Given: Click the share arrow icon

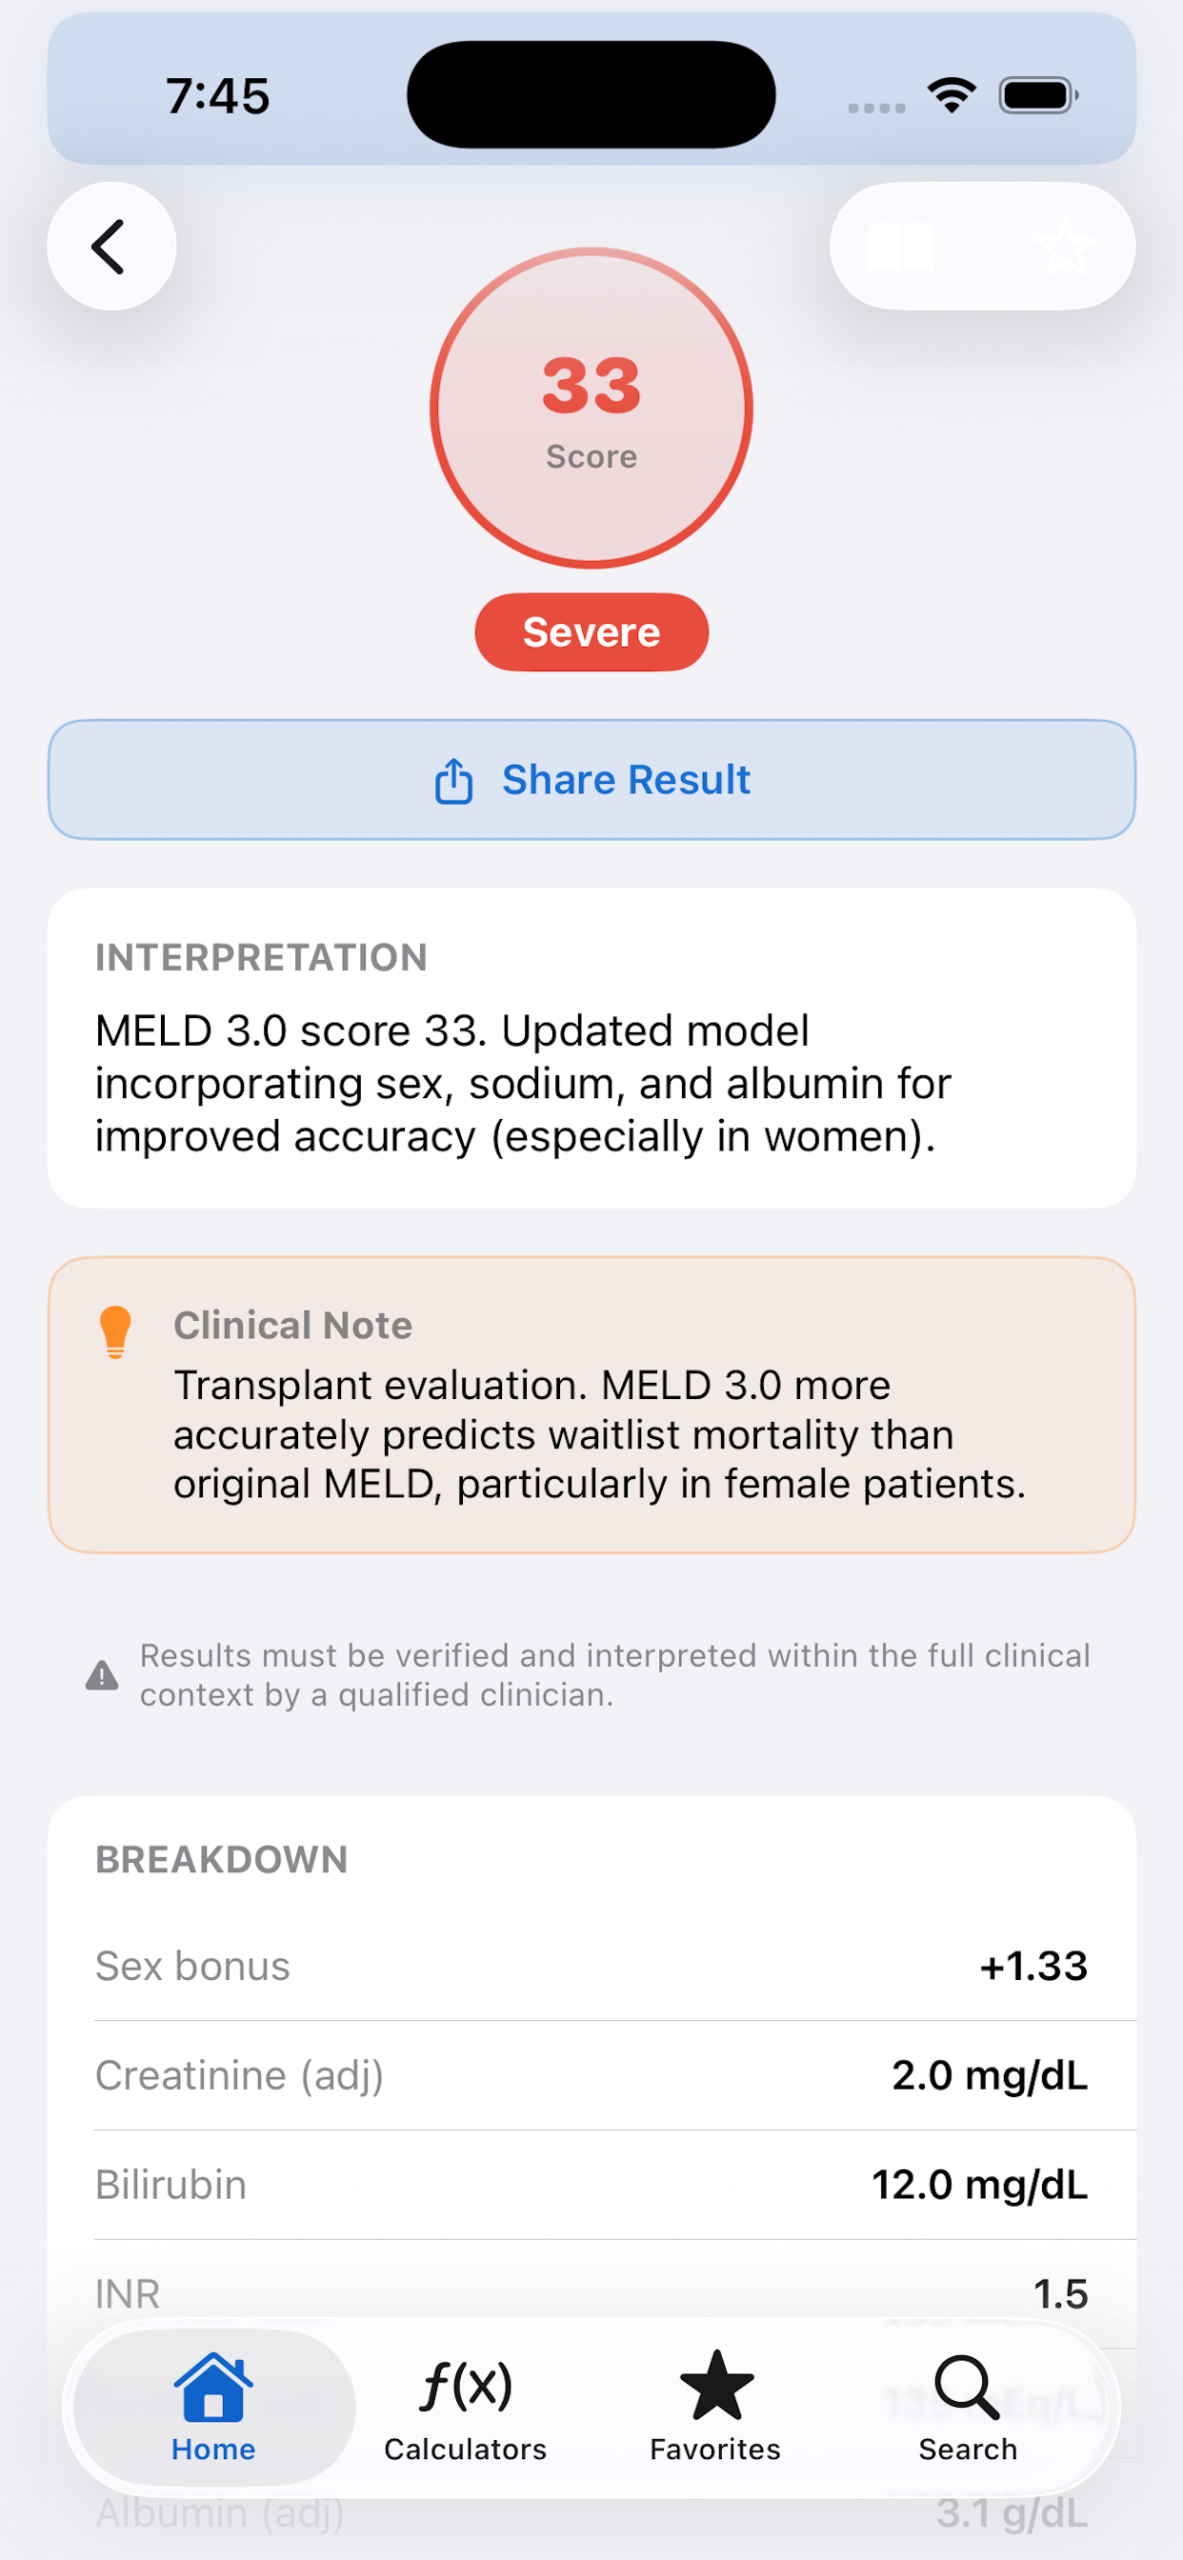Looking at the screenshot, I should 453,781.
